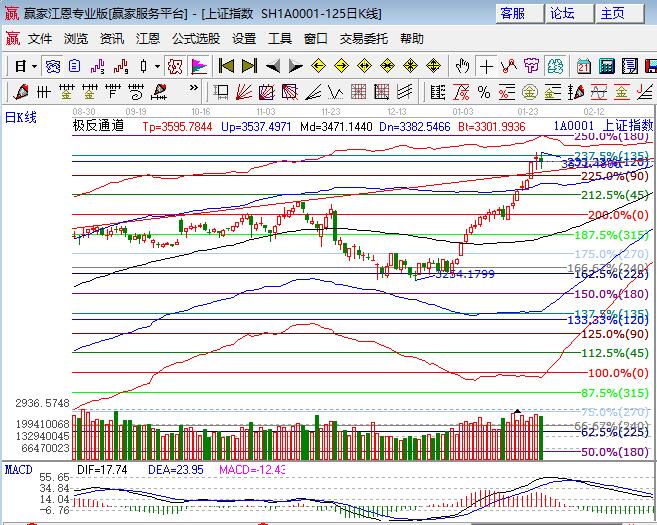This screenshot has height=525, width=657.
Task: Jump to last bar with skip-end arrow
Action: pos(249,66)
